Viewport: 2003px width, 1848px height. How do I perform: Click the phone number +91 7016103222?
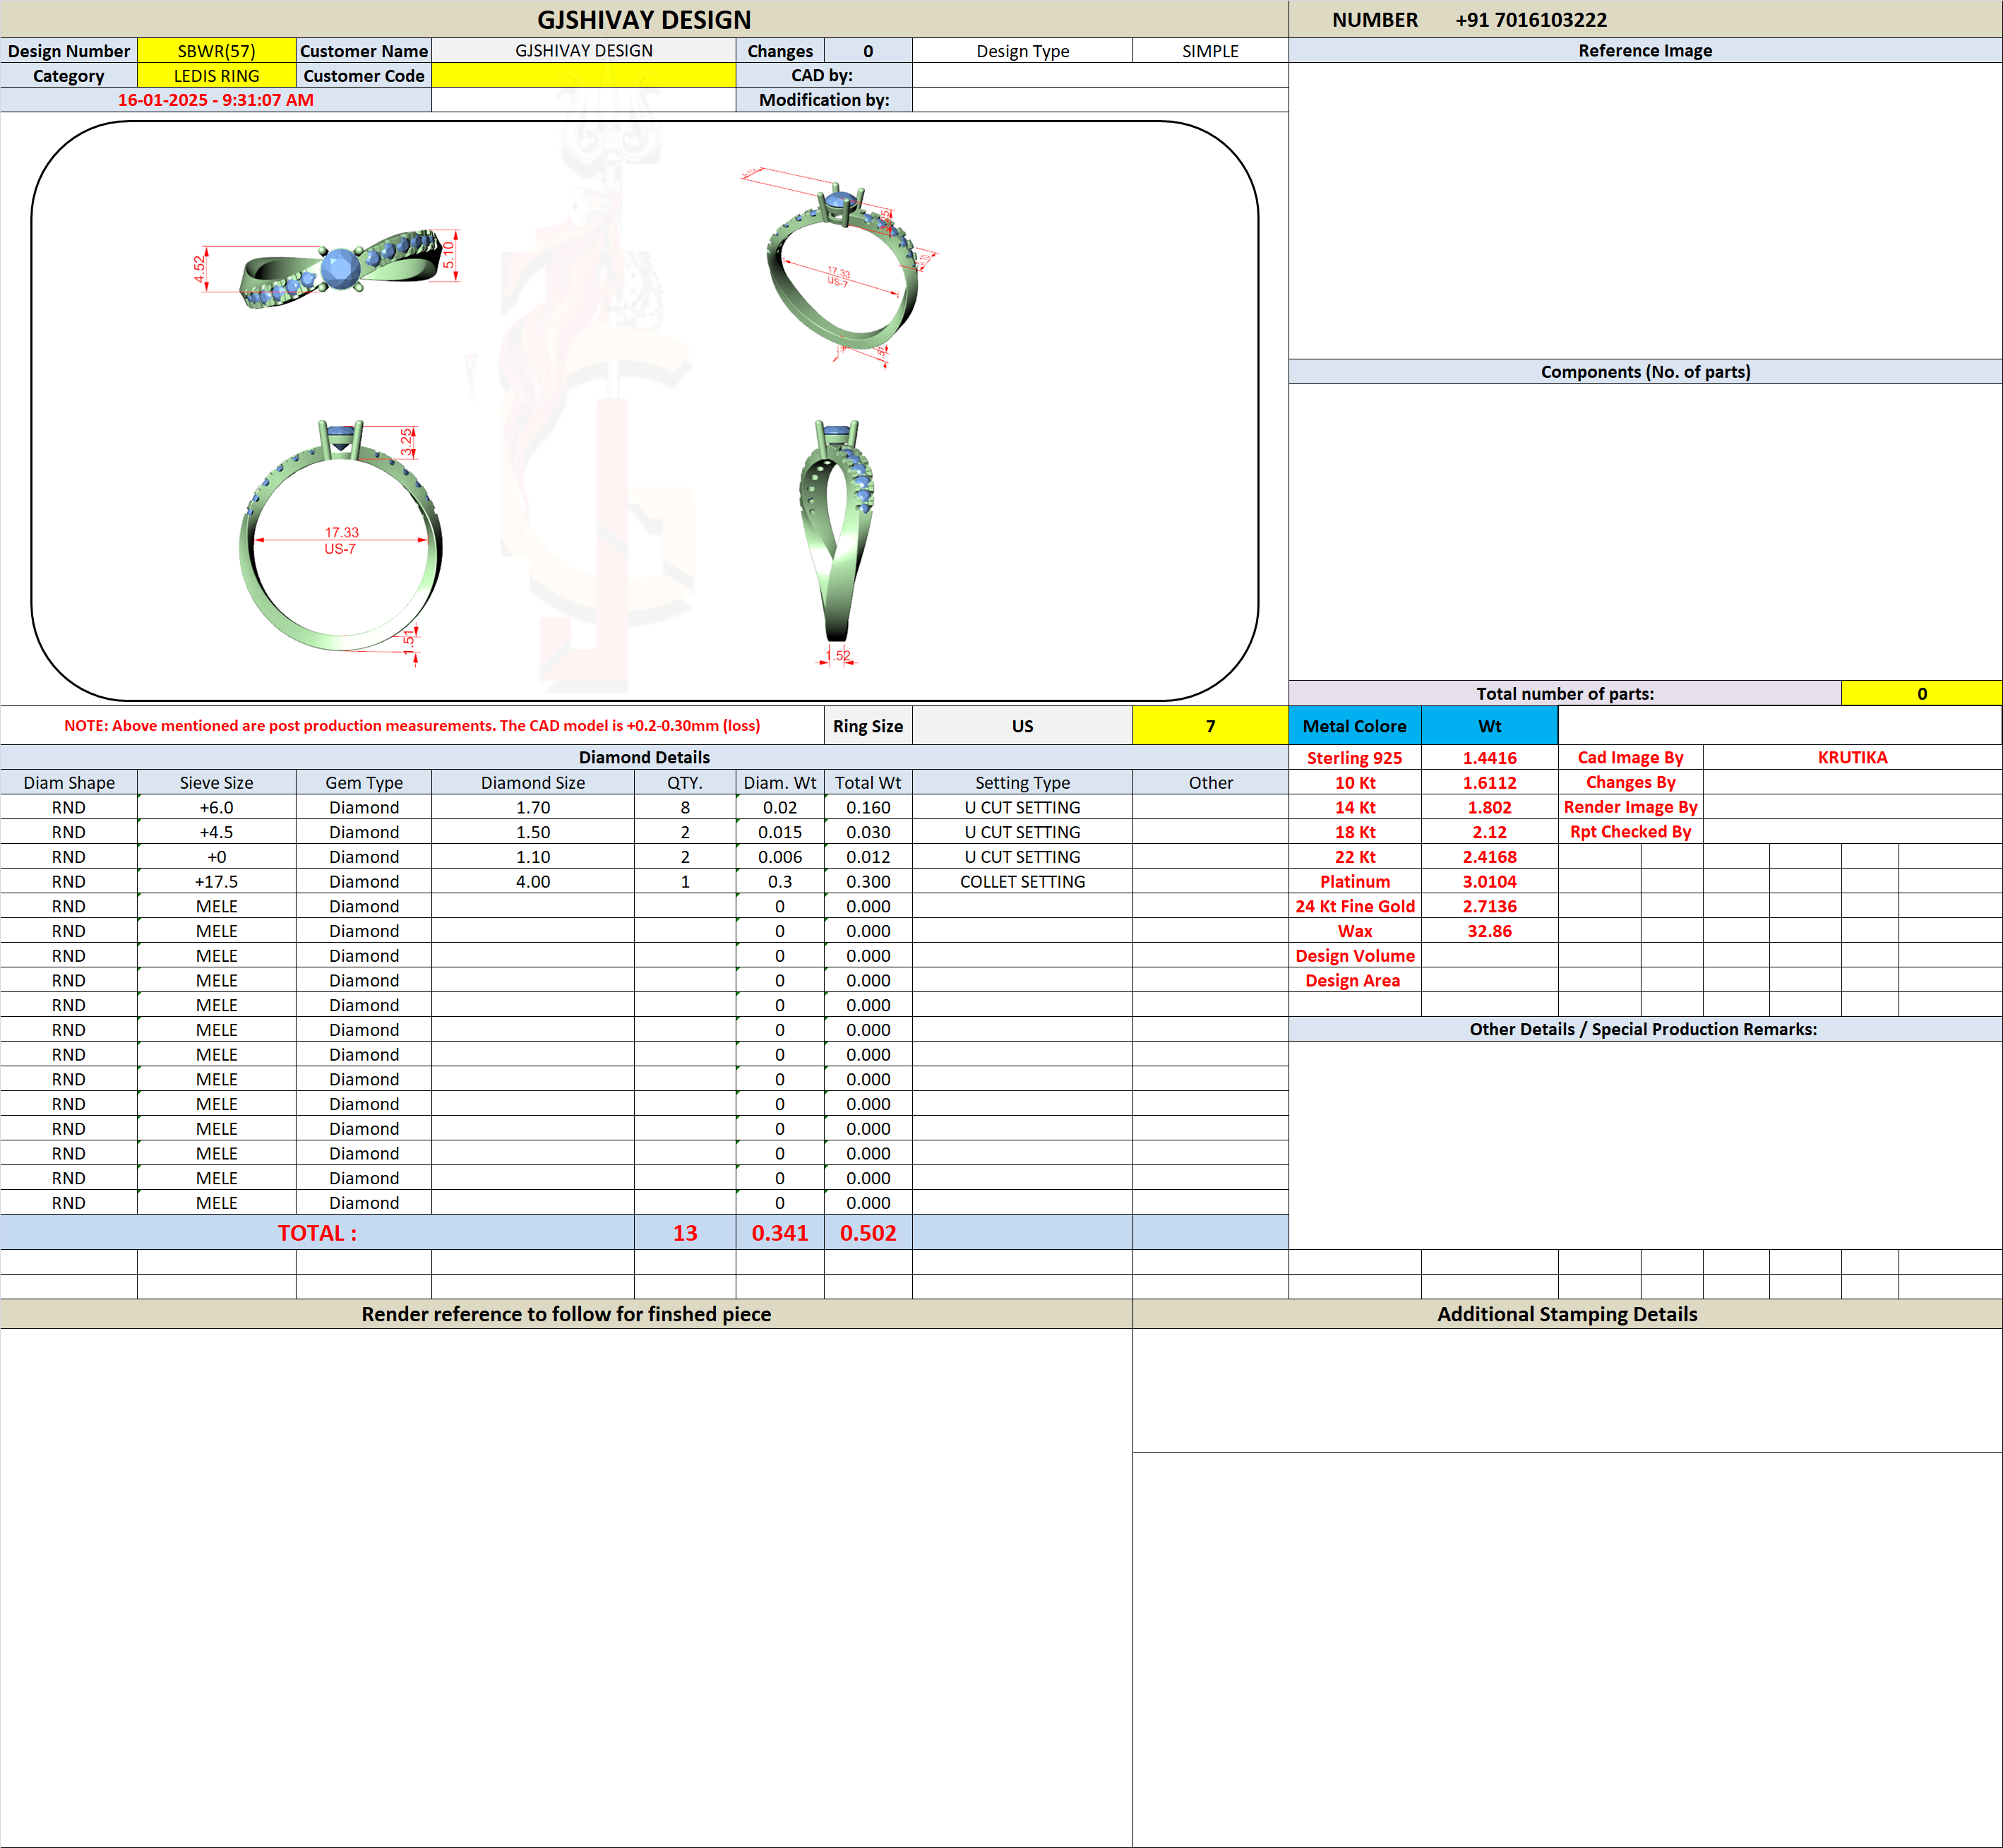pos(1531,20)
